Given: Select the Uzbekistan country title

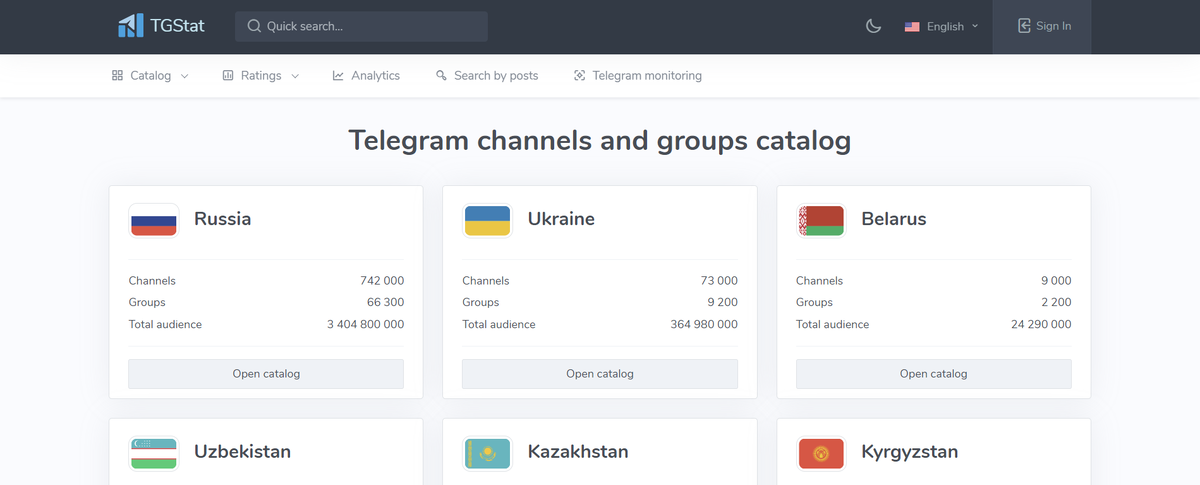Looking at the screenshot, I should 243,452.
